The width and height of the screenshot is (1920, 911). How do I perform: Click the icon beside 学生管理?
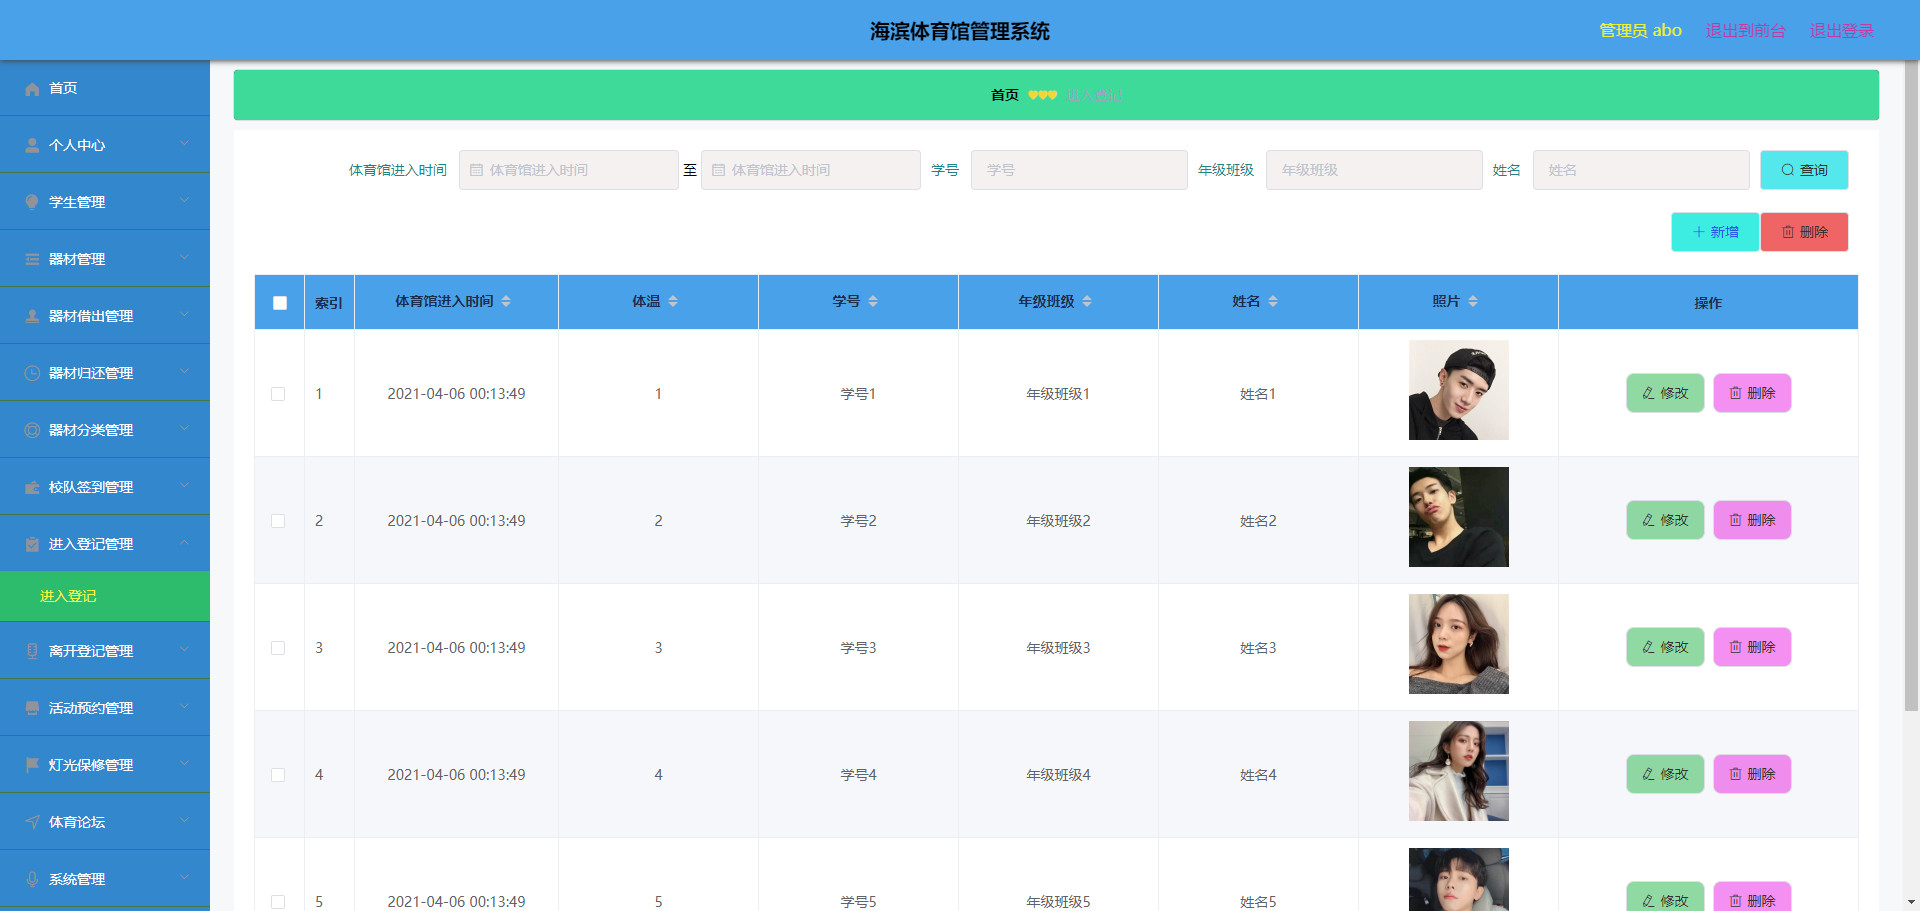(x=32, y=203)
